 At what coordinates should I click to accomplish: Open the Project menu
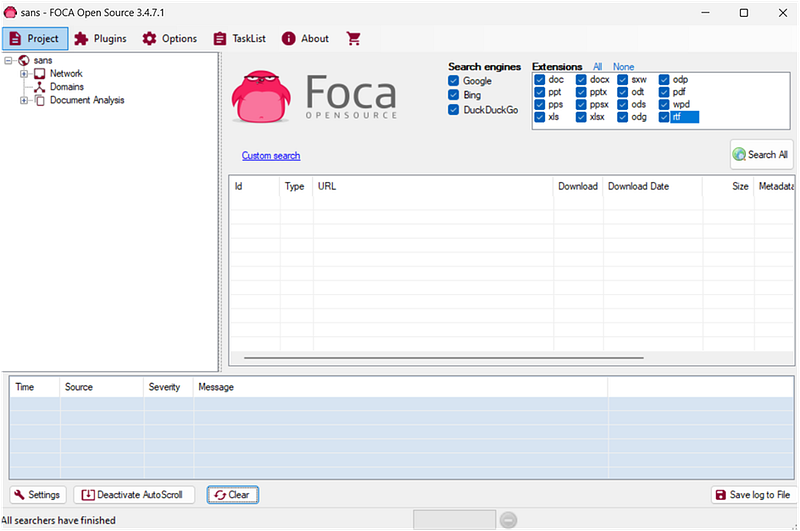pyautogui.click(x=35, y=38)
